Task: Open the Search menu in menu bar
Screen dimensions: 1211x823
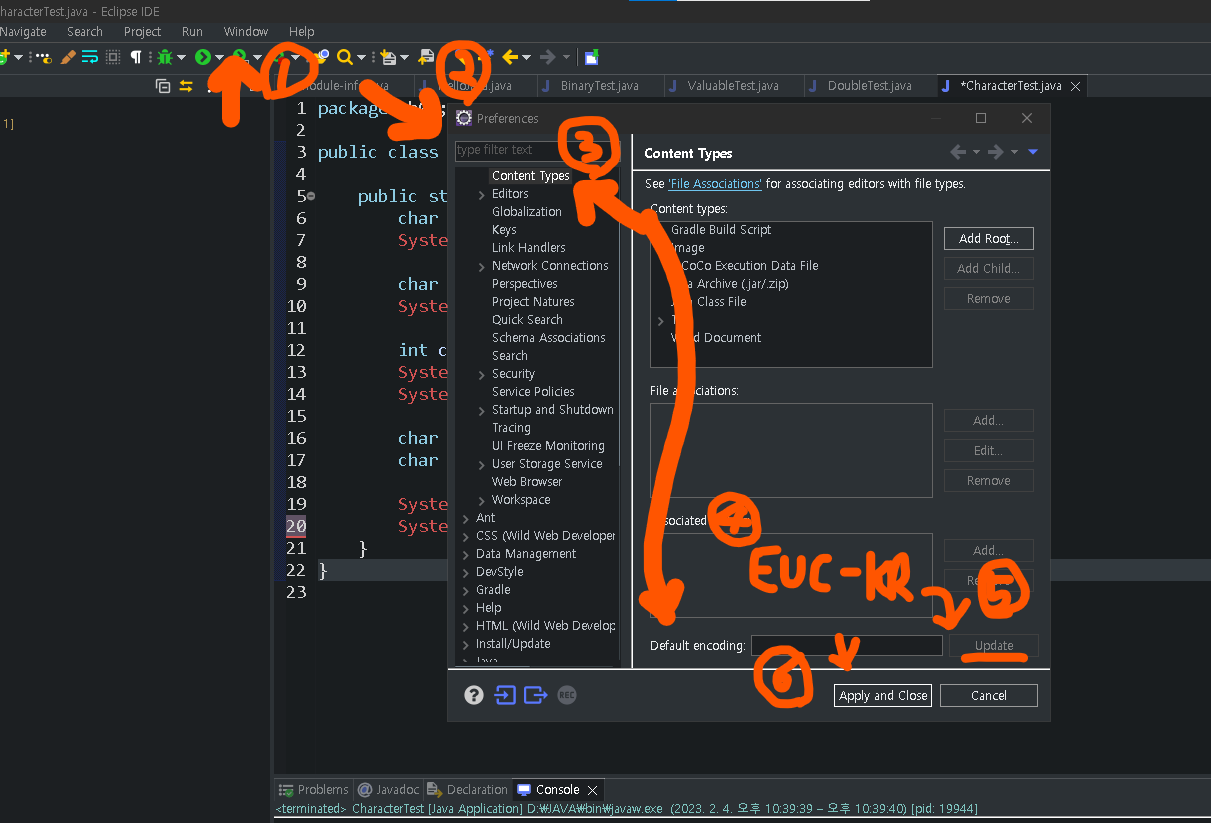Action: [85, 31]
